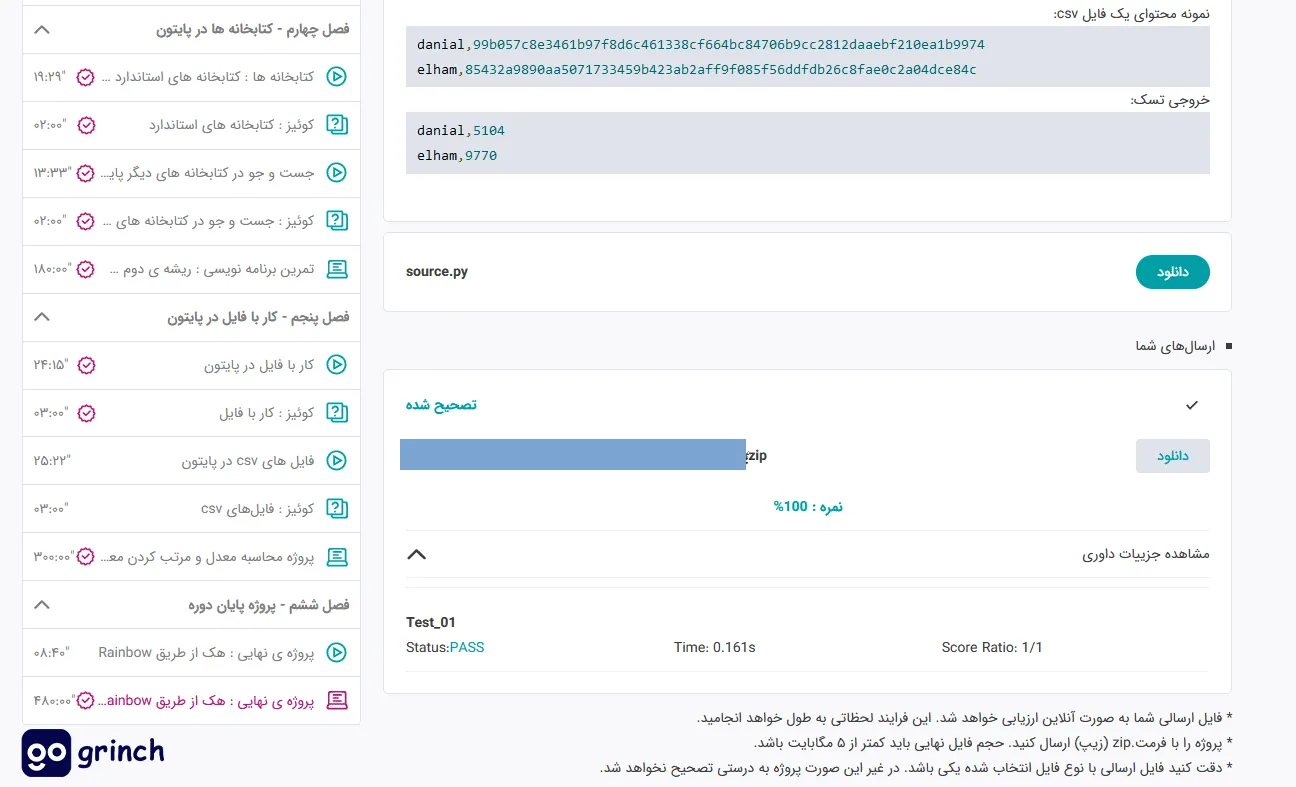Screen dimensions: 1296x787
Task: Click laptop icon of تمرین برنامه نویسی row
Action: (338, 269)
